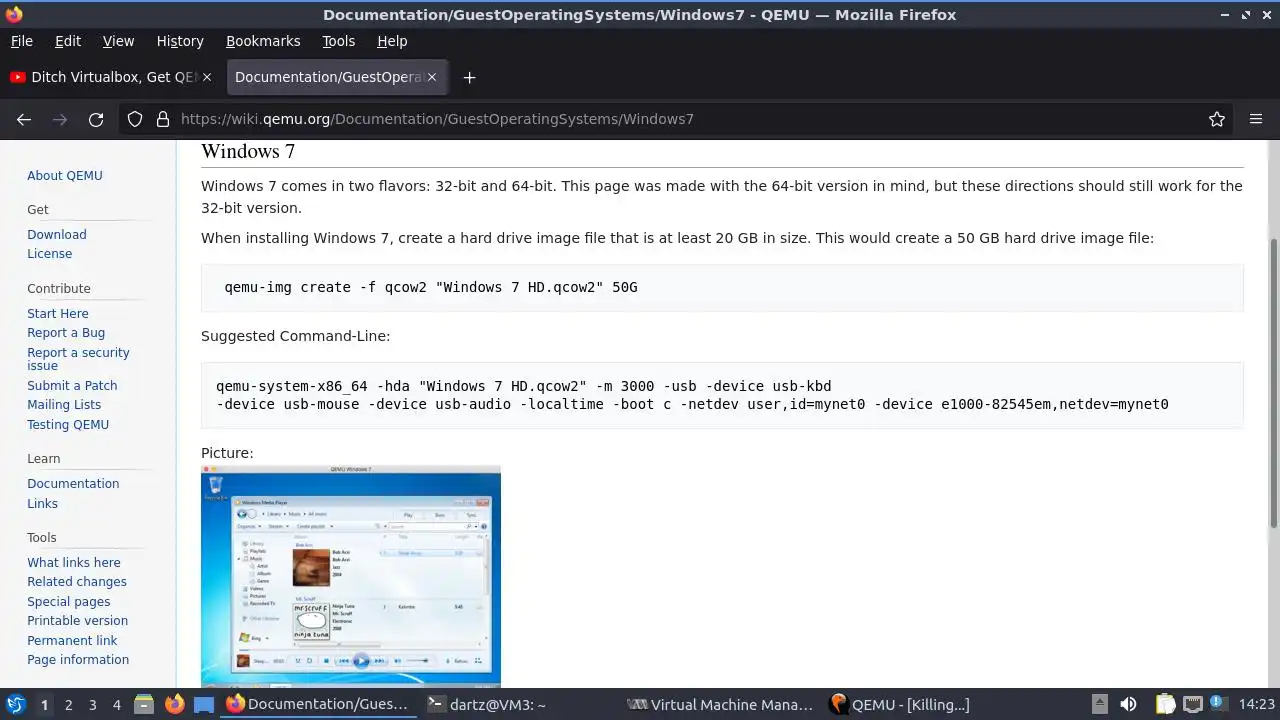Image resolution: width=1280 pixels, height=720 pixels.
Task: Select the Firefox Documentation/Gues... taskbar window
Action: coord(318,704)
